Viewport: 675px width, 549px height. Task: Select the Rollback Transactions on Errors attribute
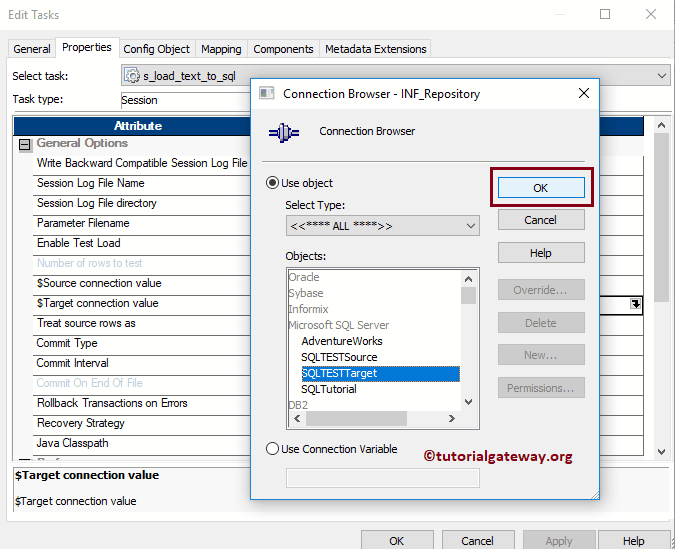[112, 403]
